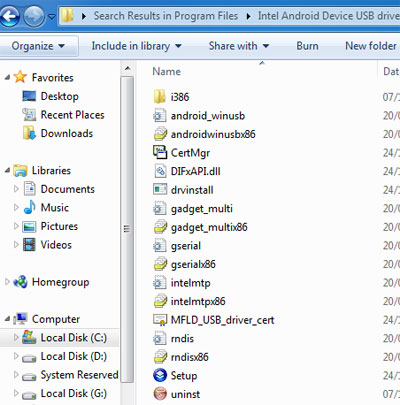
Task: Click the Libraries icon
Action: coord(20,170)
